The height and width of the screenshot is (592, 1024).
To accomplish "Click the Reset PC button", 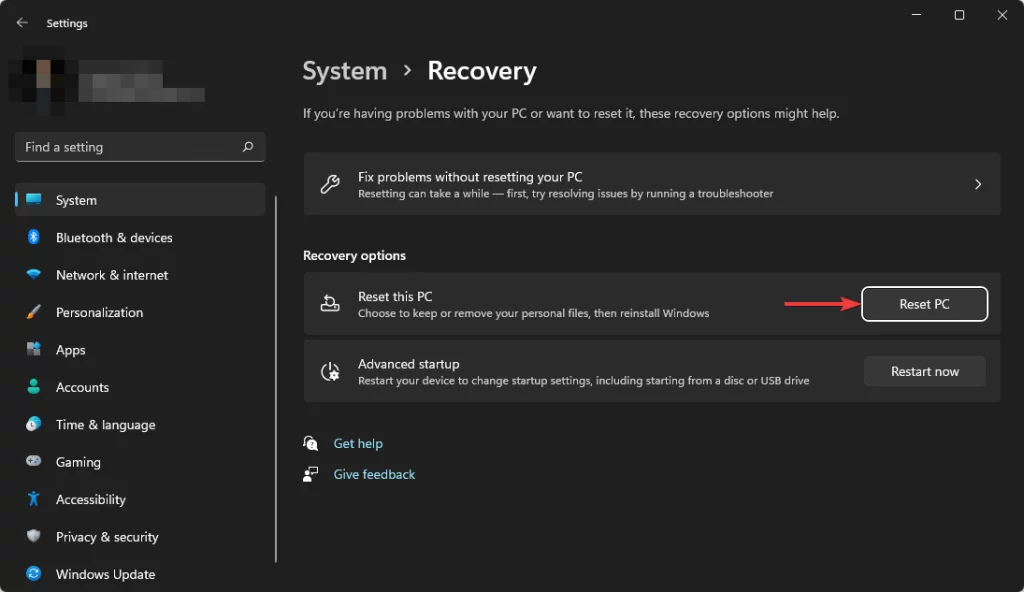I will click(923, 303).
